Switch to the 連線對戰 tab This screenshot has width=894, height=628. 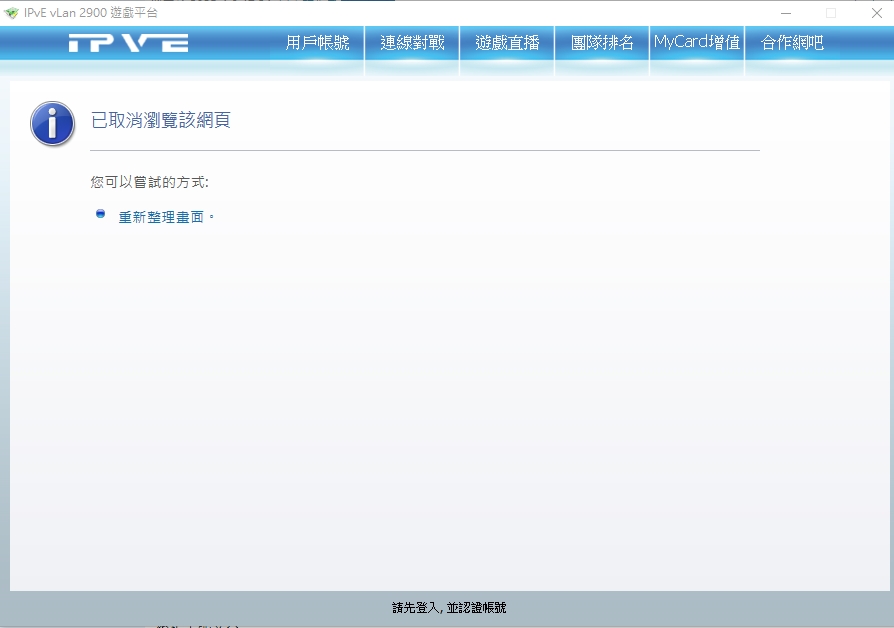pyautogui.click(x=412, y=43)
